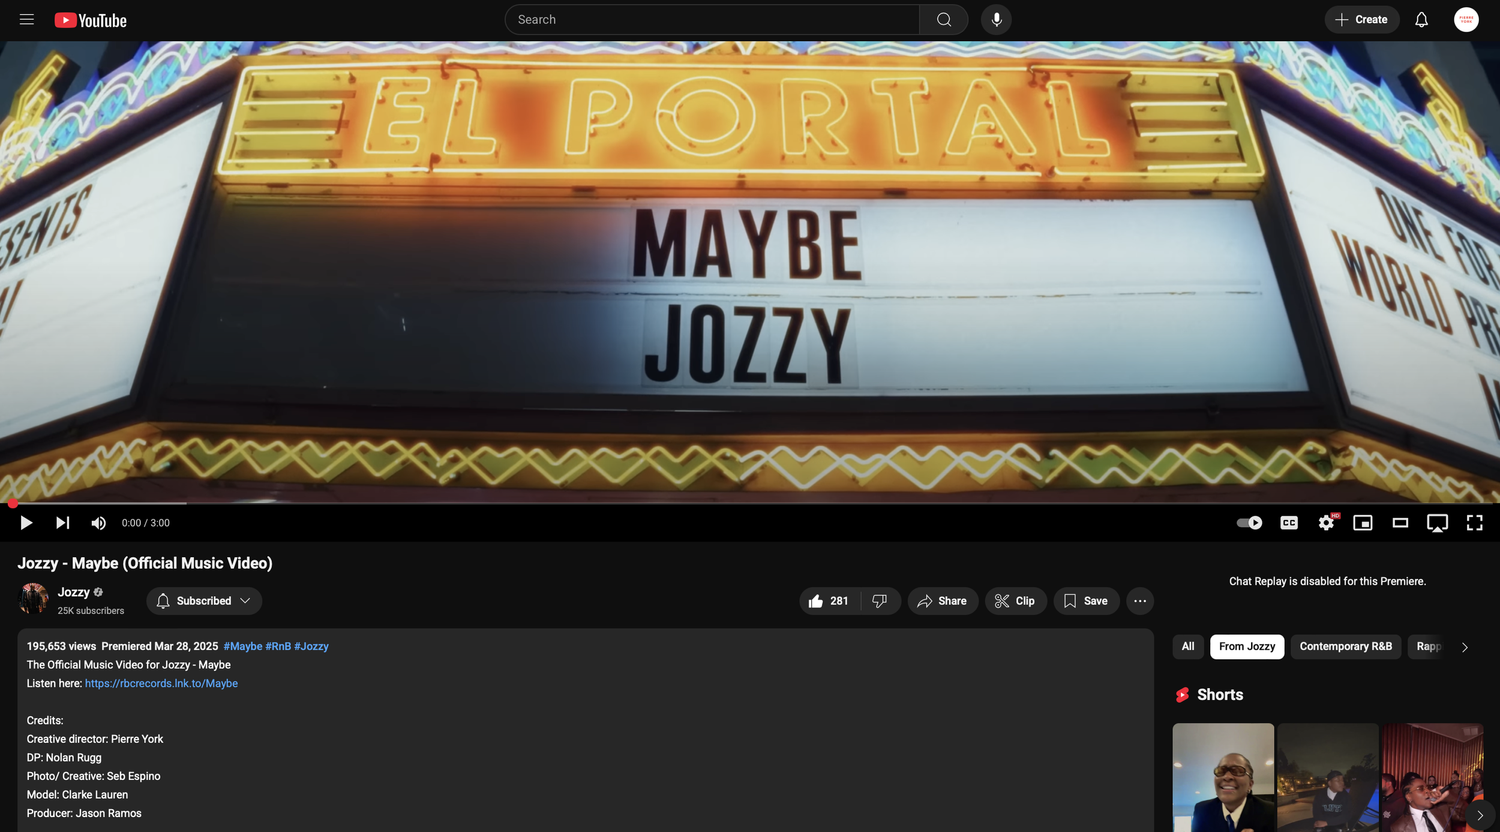The height and width of the screenshot is (832, 1500).
Task: Dislike the video
Action: [880, 601]
